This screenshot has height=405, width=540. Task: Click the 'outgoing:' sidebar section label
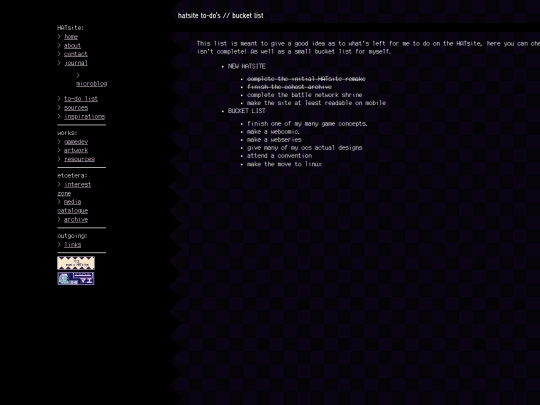pos(72,236)
